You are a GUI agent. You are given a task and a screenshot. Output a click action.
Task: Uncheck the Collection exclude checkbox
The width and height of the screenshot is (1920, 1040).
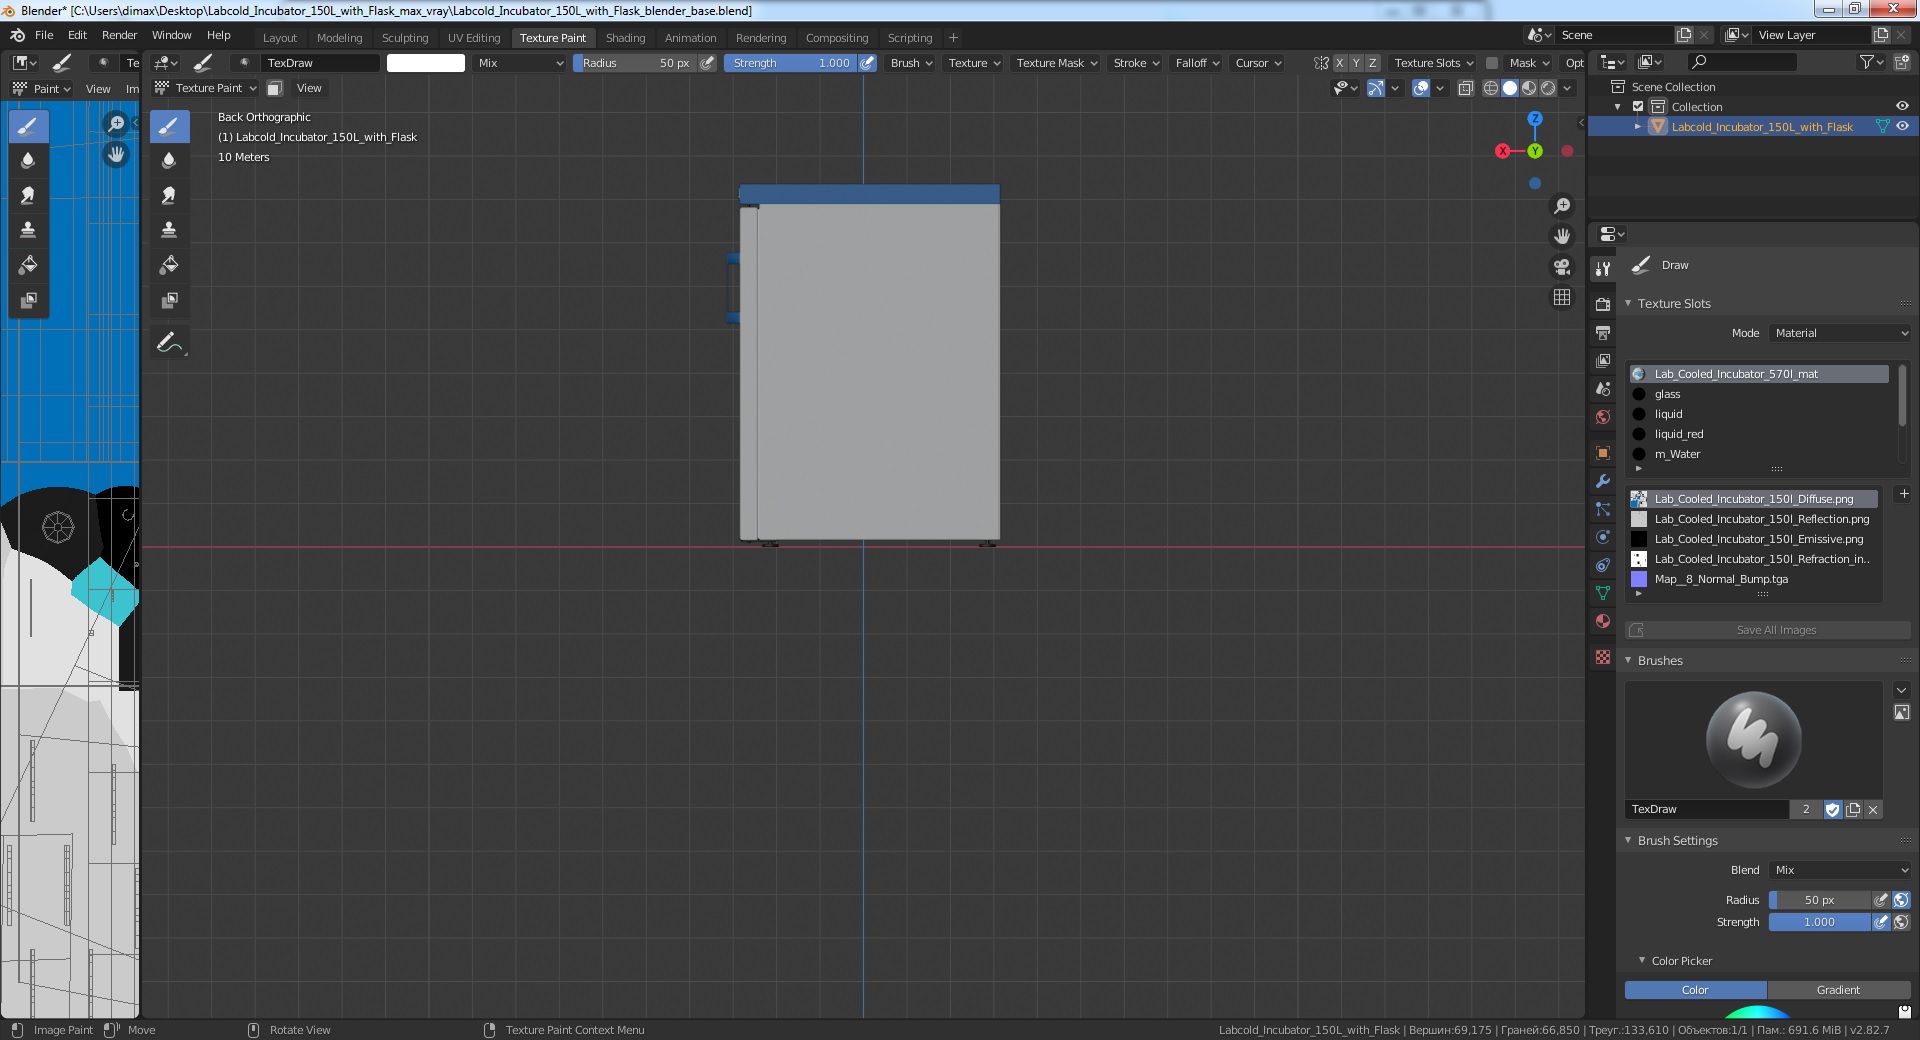[1638, 107]
